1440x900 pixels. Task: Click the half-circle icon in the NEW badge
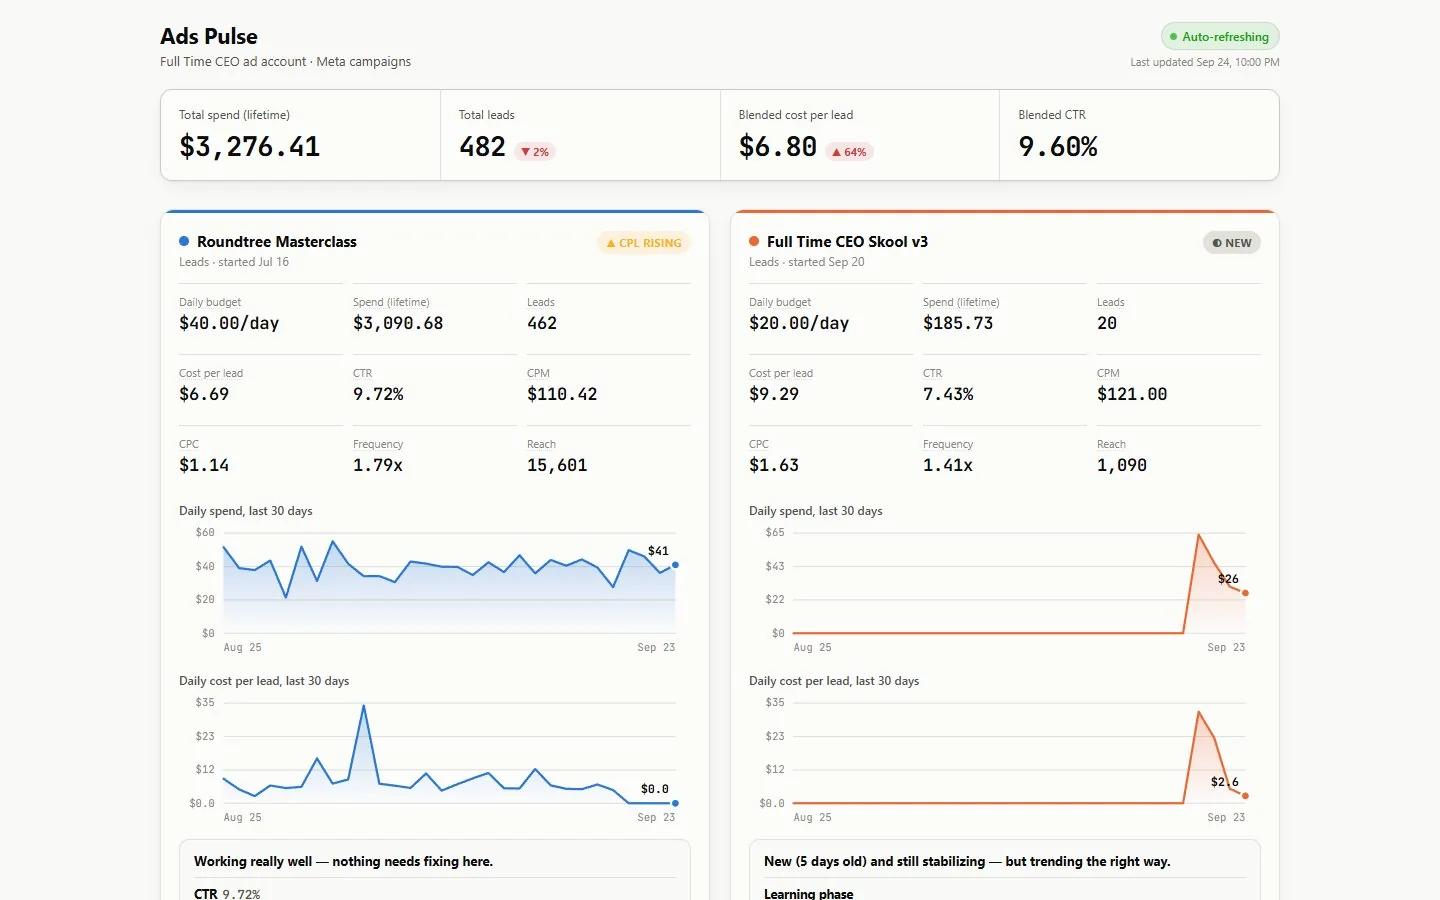pyautogui.click(x=1217, y=243)
